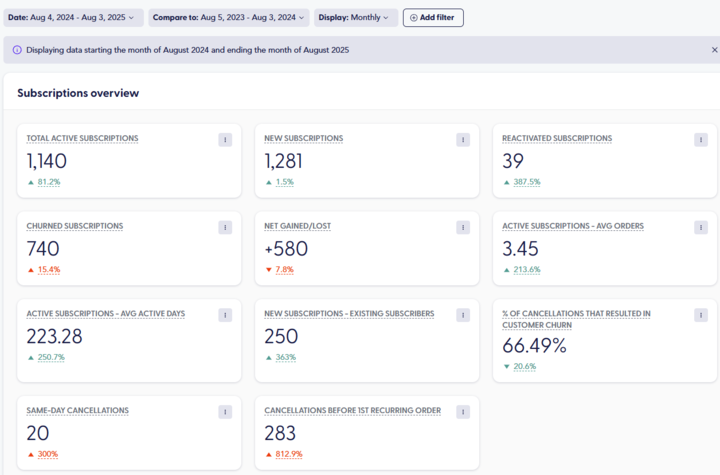Image resolution: width=720 pixels, height=475 pixels.
Task: Click the 740 churned subscriptions value
Action: [43, 249]
